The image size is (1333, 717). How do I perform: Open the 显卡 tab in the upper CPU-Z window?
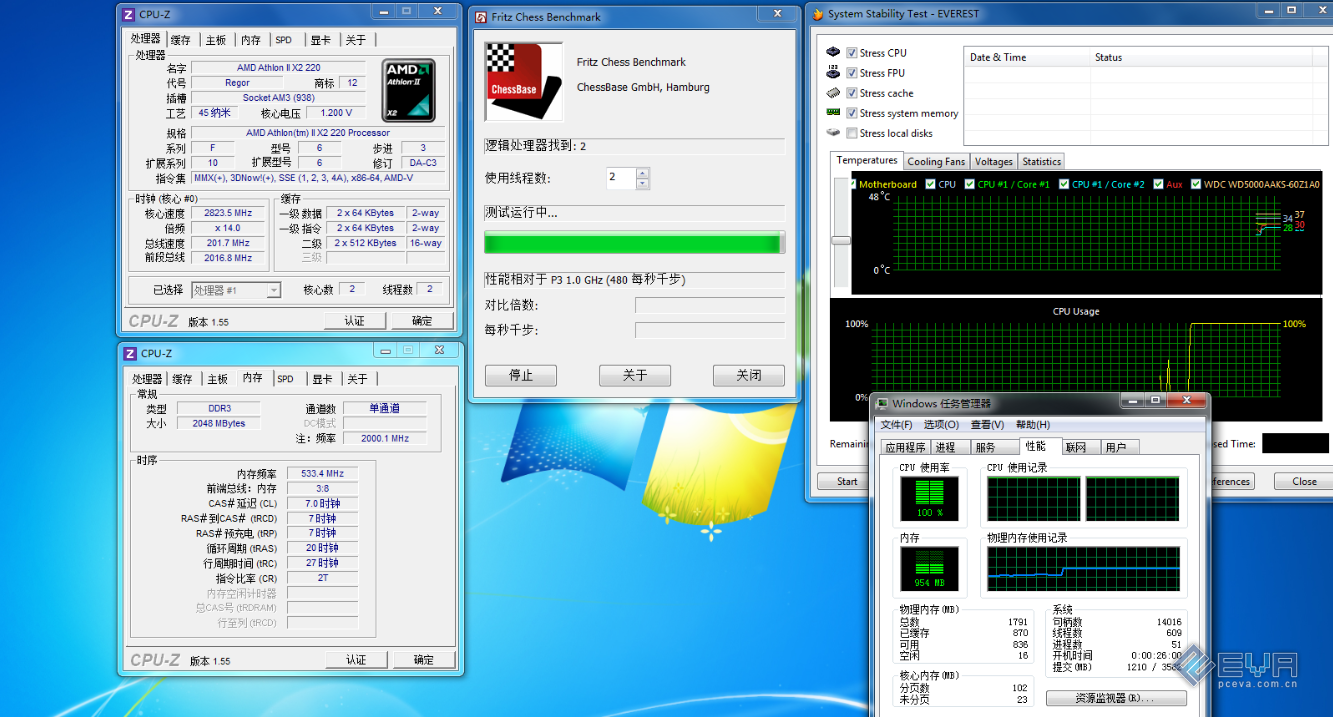pos(320,40)
